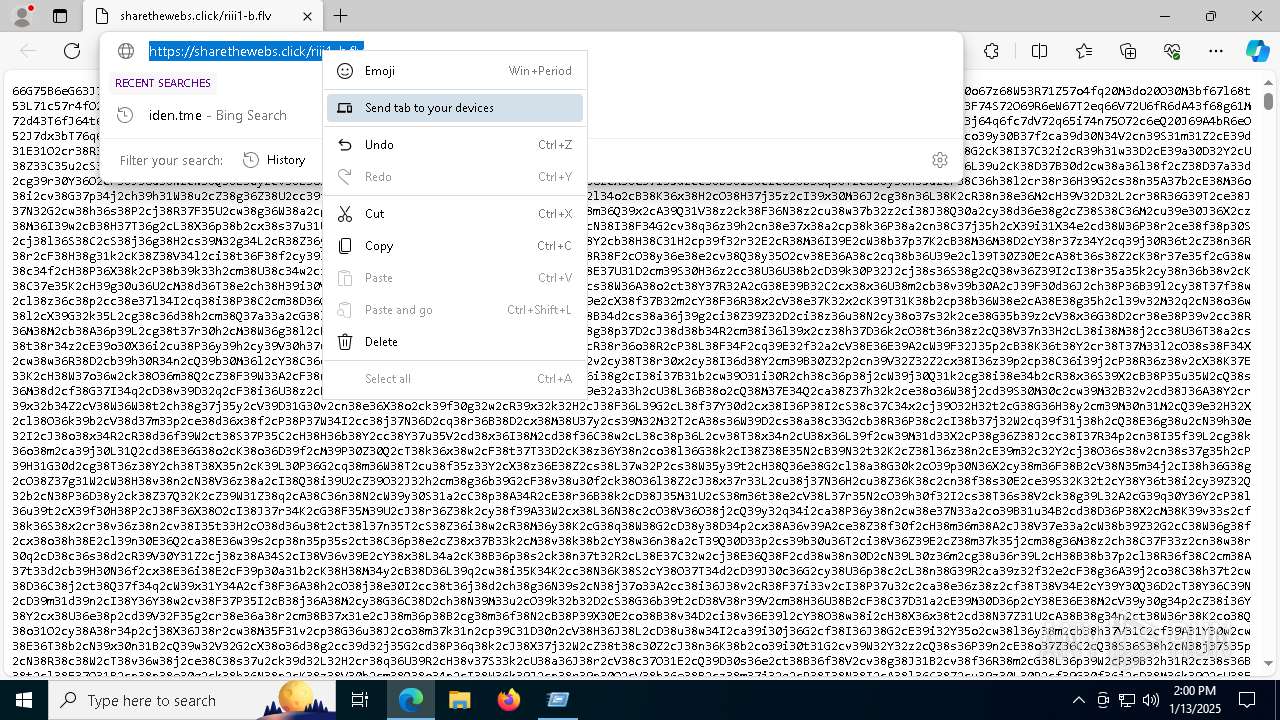
Task: Select Undo in context menu
Action: (x=455, y=145)
